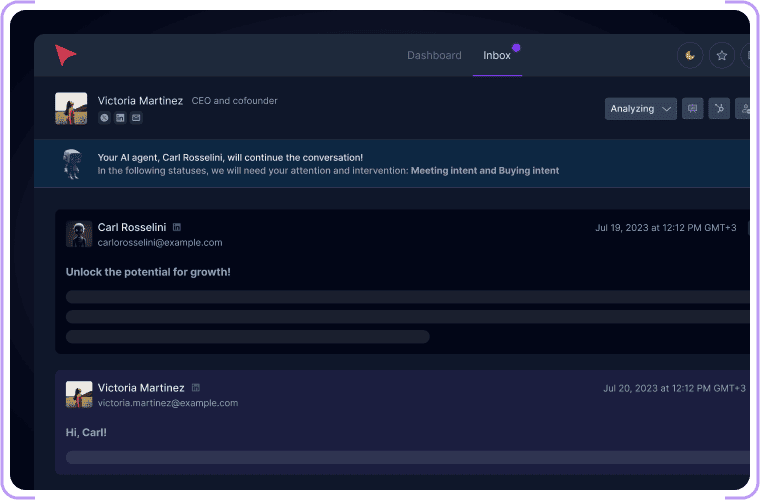The height and width of the screenshot is (500, 760).
Task: Click Victoria Martinez's avatar in her reply
Action: 79,394
